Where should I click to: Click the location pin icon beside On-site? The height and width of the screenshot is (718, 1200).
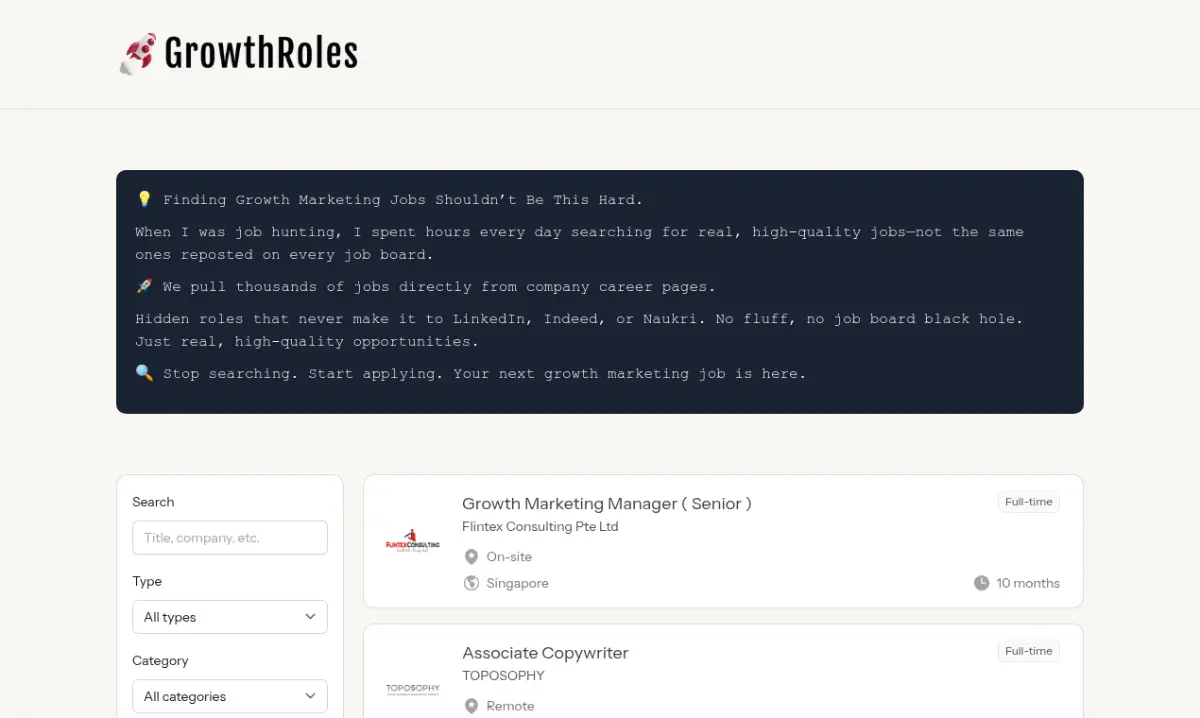coord(471,556)
